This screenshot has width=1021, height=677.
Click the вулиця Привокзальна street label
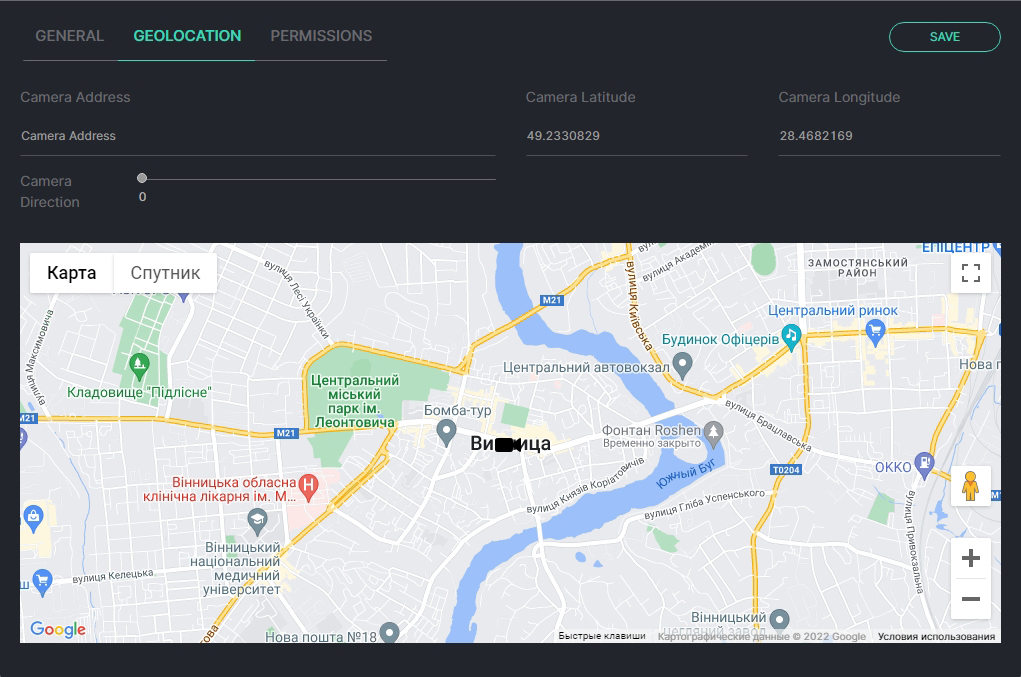(x=914, y=542)
